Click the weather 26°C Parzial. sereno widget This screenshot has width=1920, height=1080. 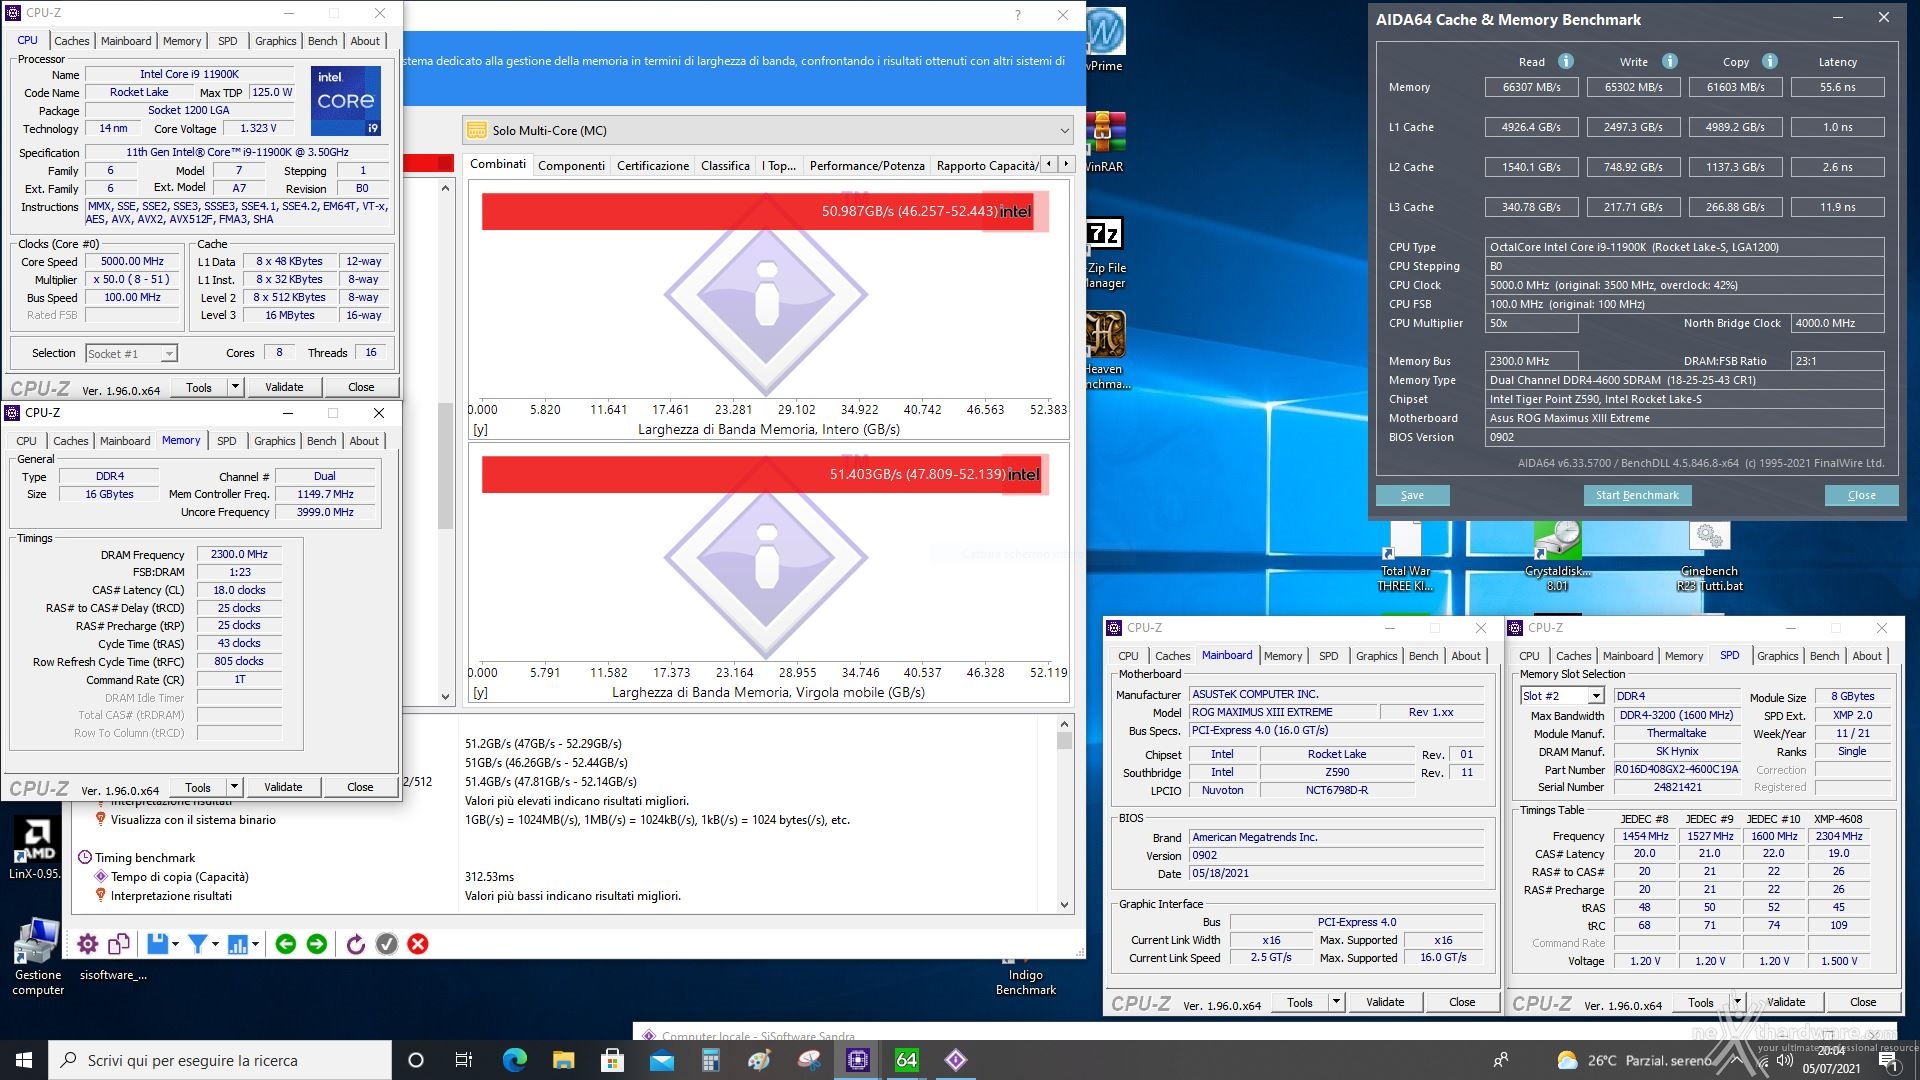1636,1060
